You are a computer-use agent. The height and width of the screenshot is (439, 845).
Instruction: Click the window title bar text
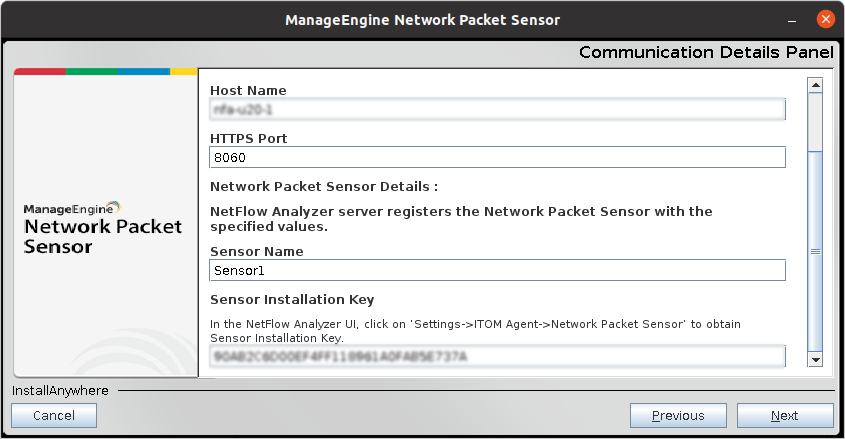pos(422,20)
